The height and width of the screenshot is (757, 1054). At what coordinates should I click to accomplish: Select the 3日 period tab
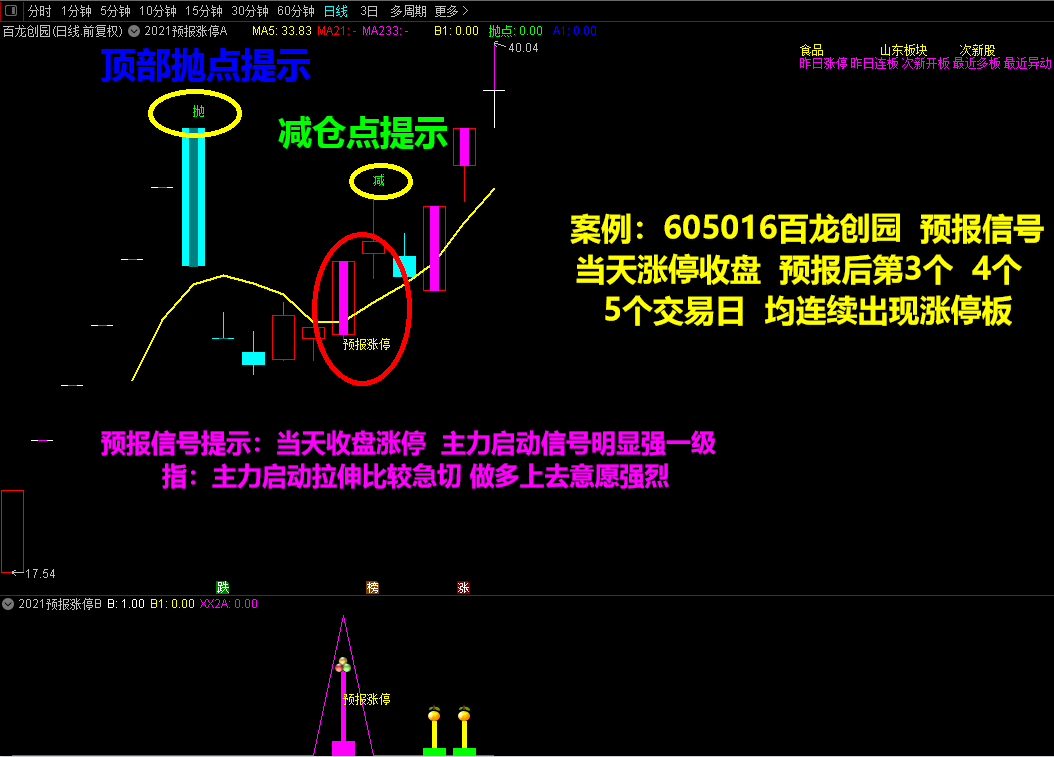tap(369, 11)
